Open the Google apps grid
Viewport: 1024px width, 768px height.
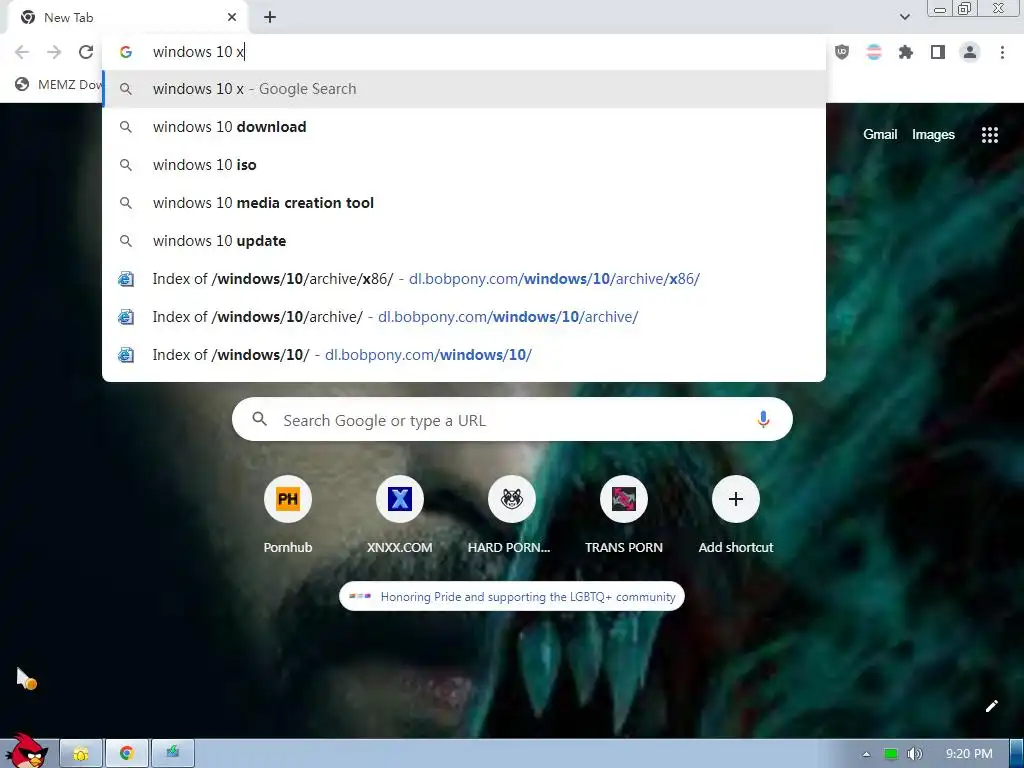coord(989,135)
